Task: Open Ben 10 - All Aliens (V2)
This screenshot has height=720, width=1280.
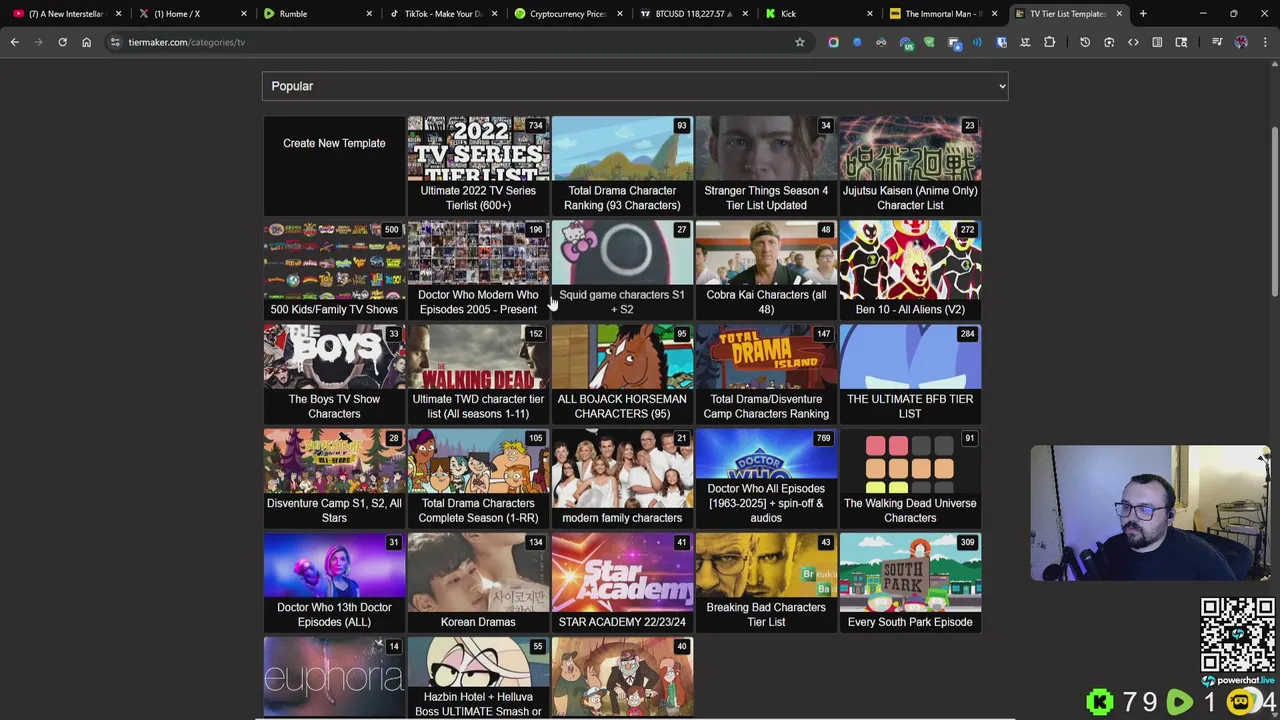Action: tap(910, 269)
